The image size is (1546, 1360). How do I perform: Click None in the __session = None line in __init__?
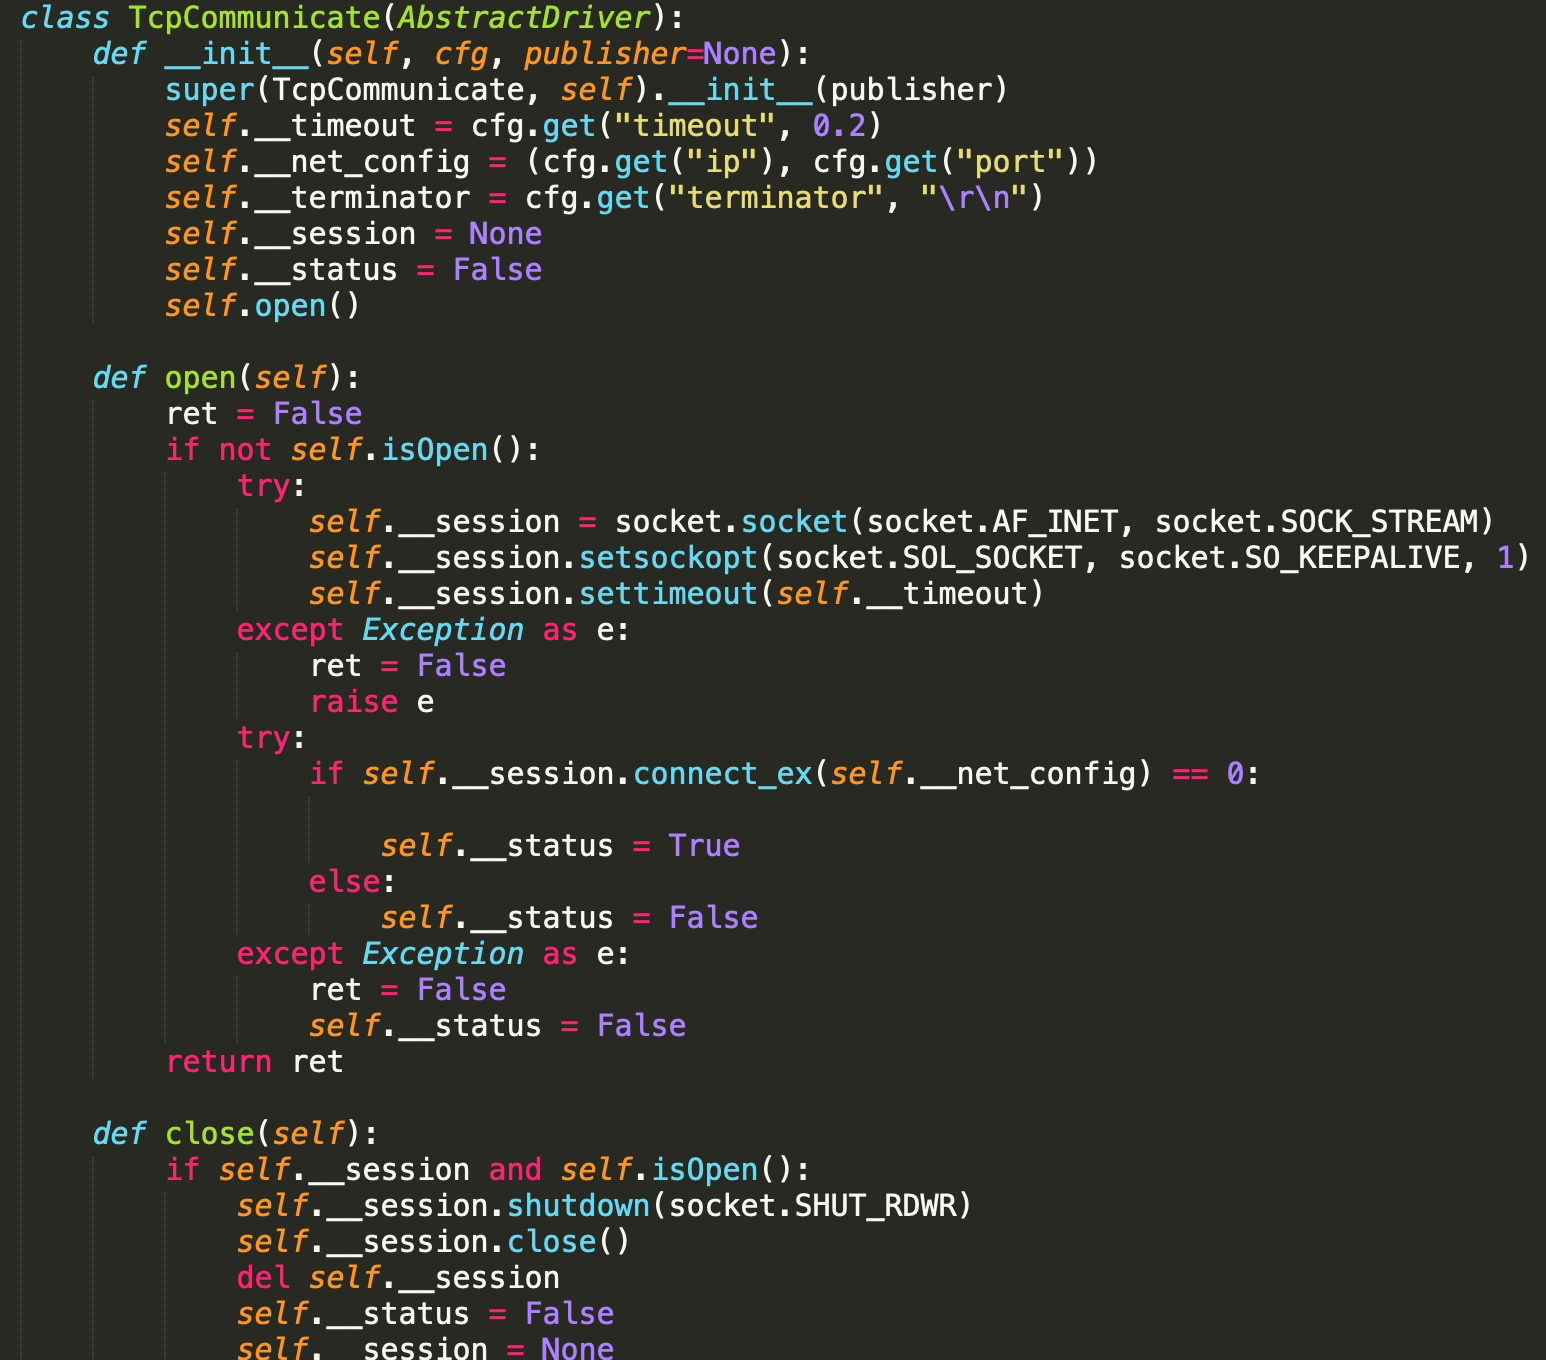505,234
